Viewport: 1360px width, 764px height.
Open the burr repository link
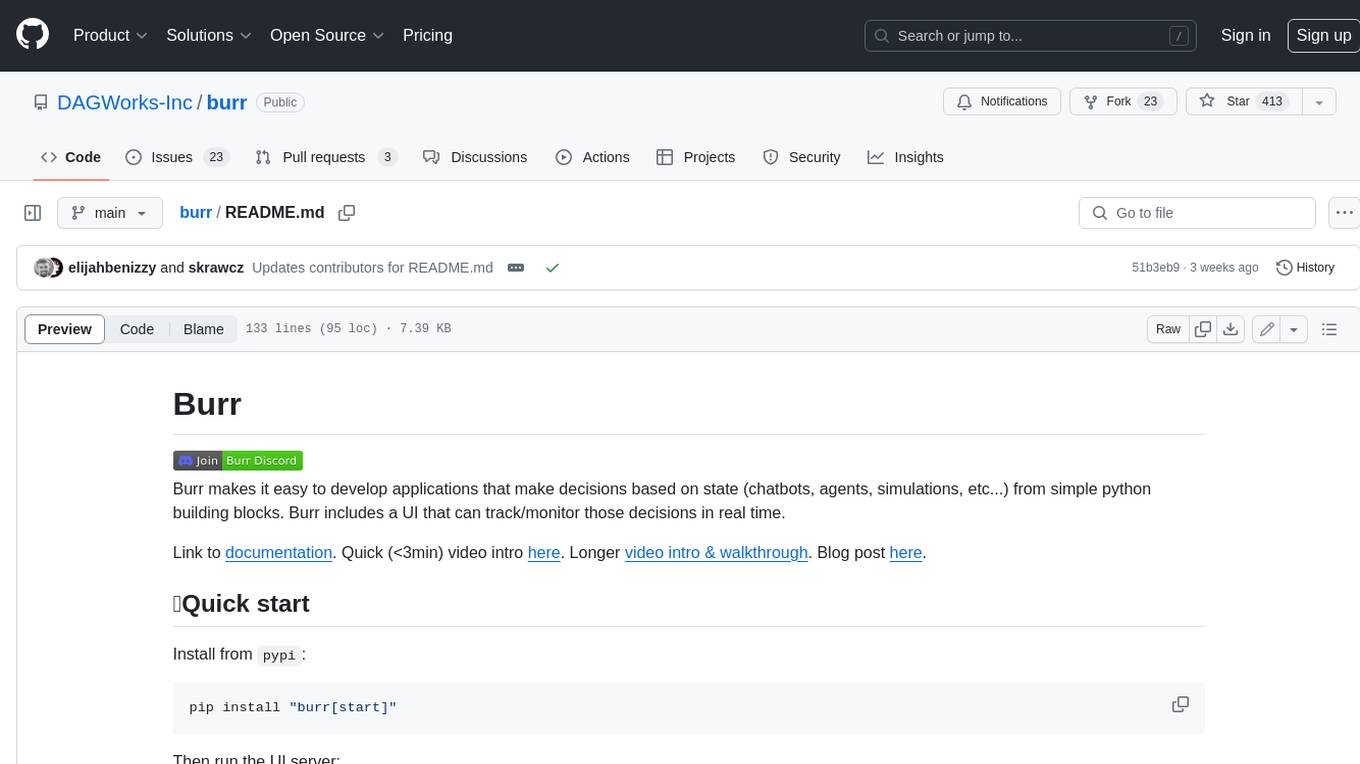pyautogui.click(x=227, y=102)
